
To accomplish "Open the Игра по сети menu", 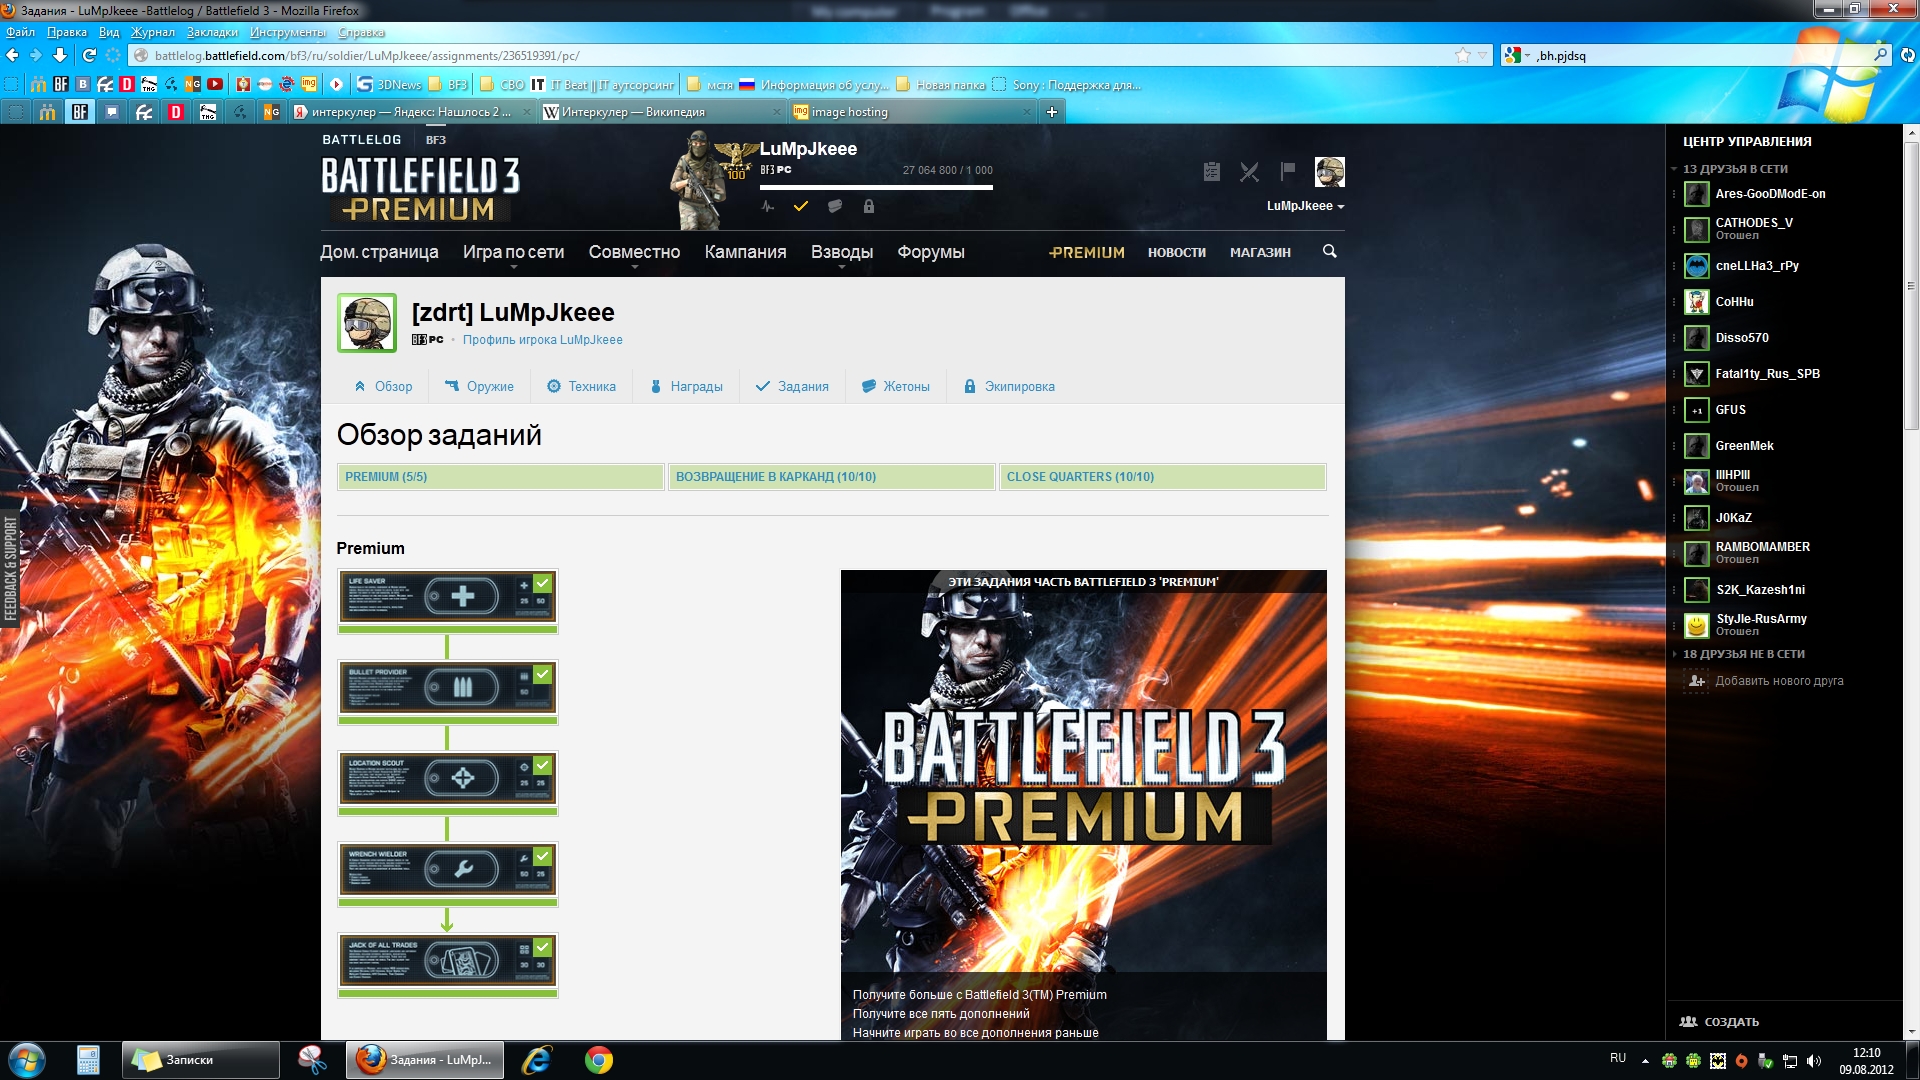I will click(x=513, y=252).
